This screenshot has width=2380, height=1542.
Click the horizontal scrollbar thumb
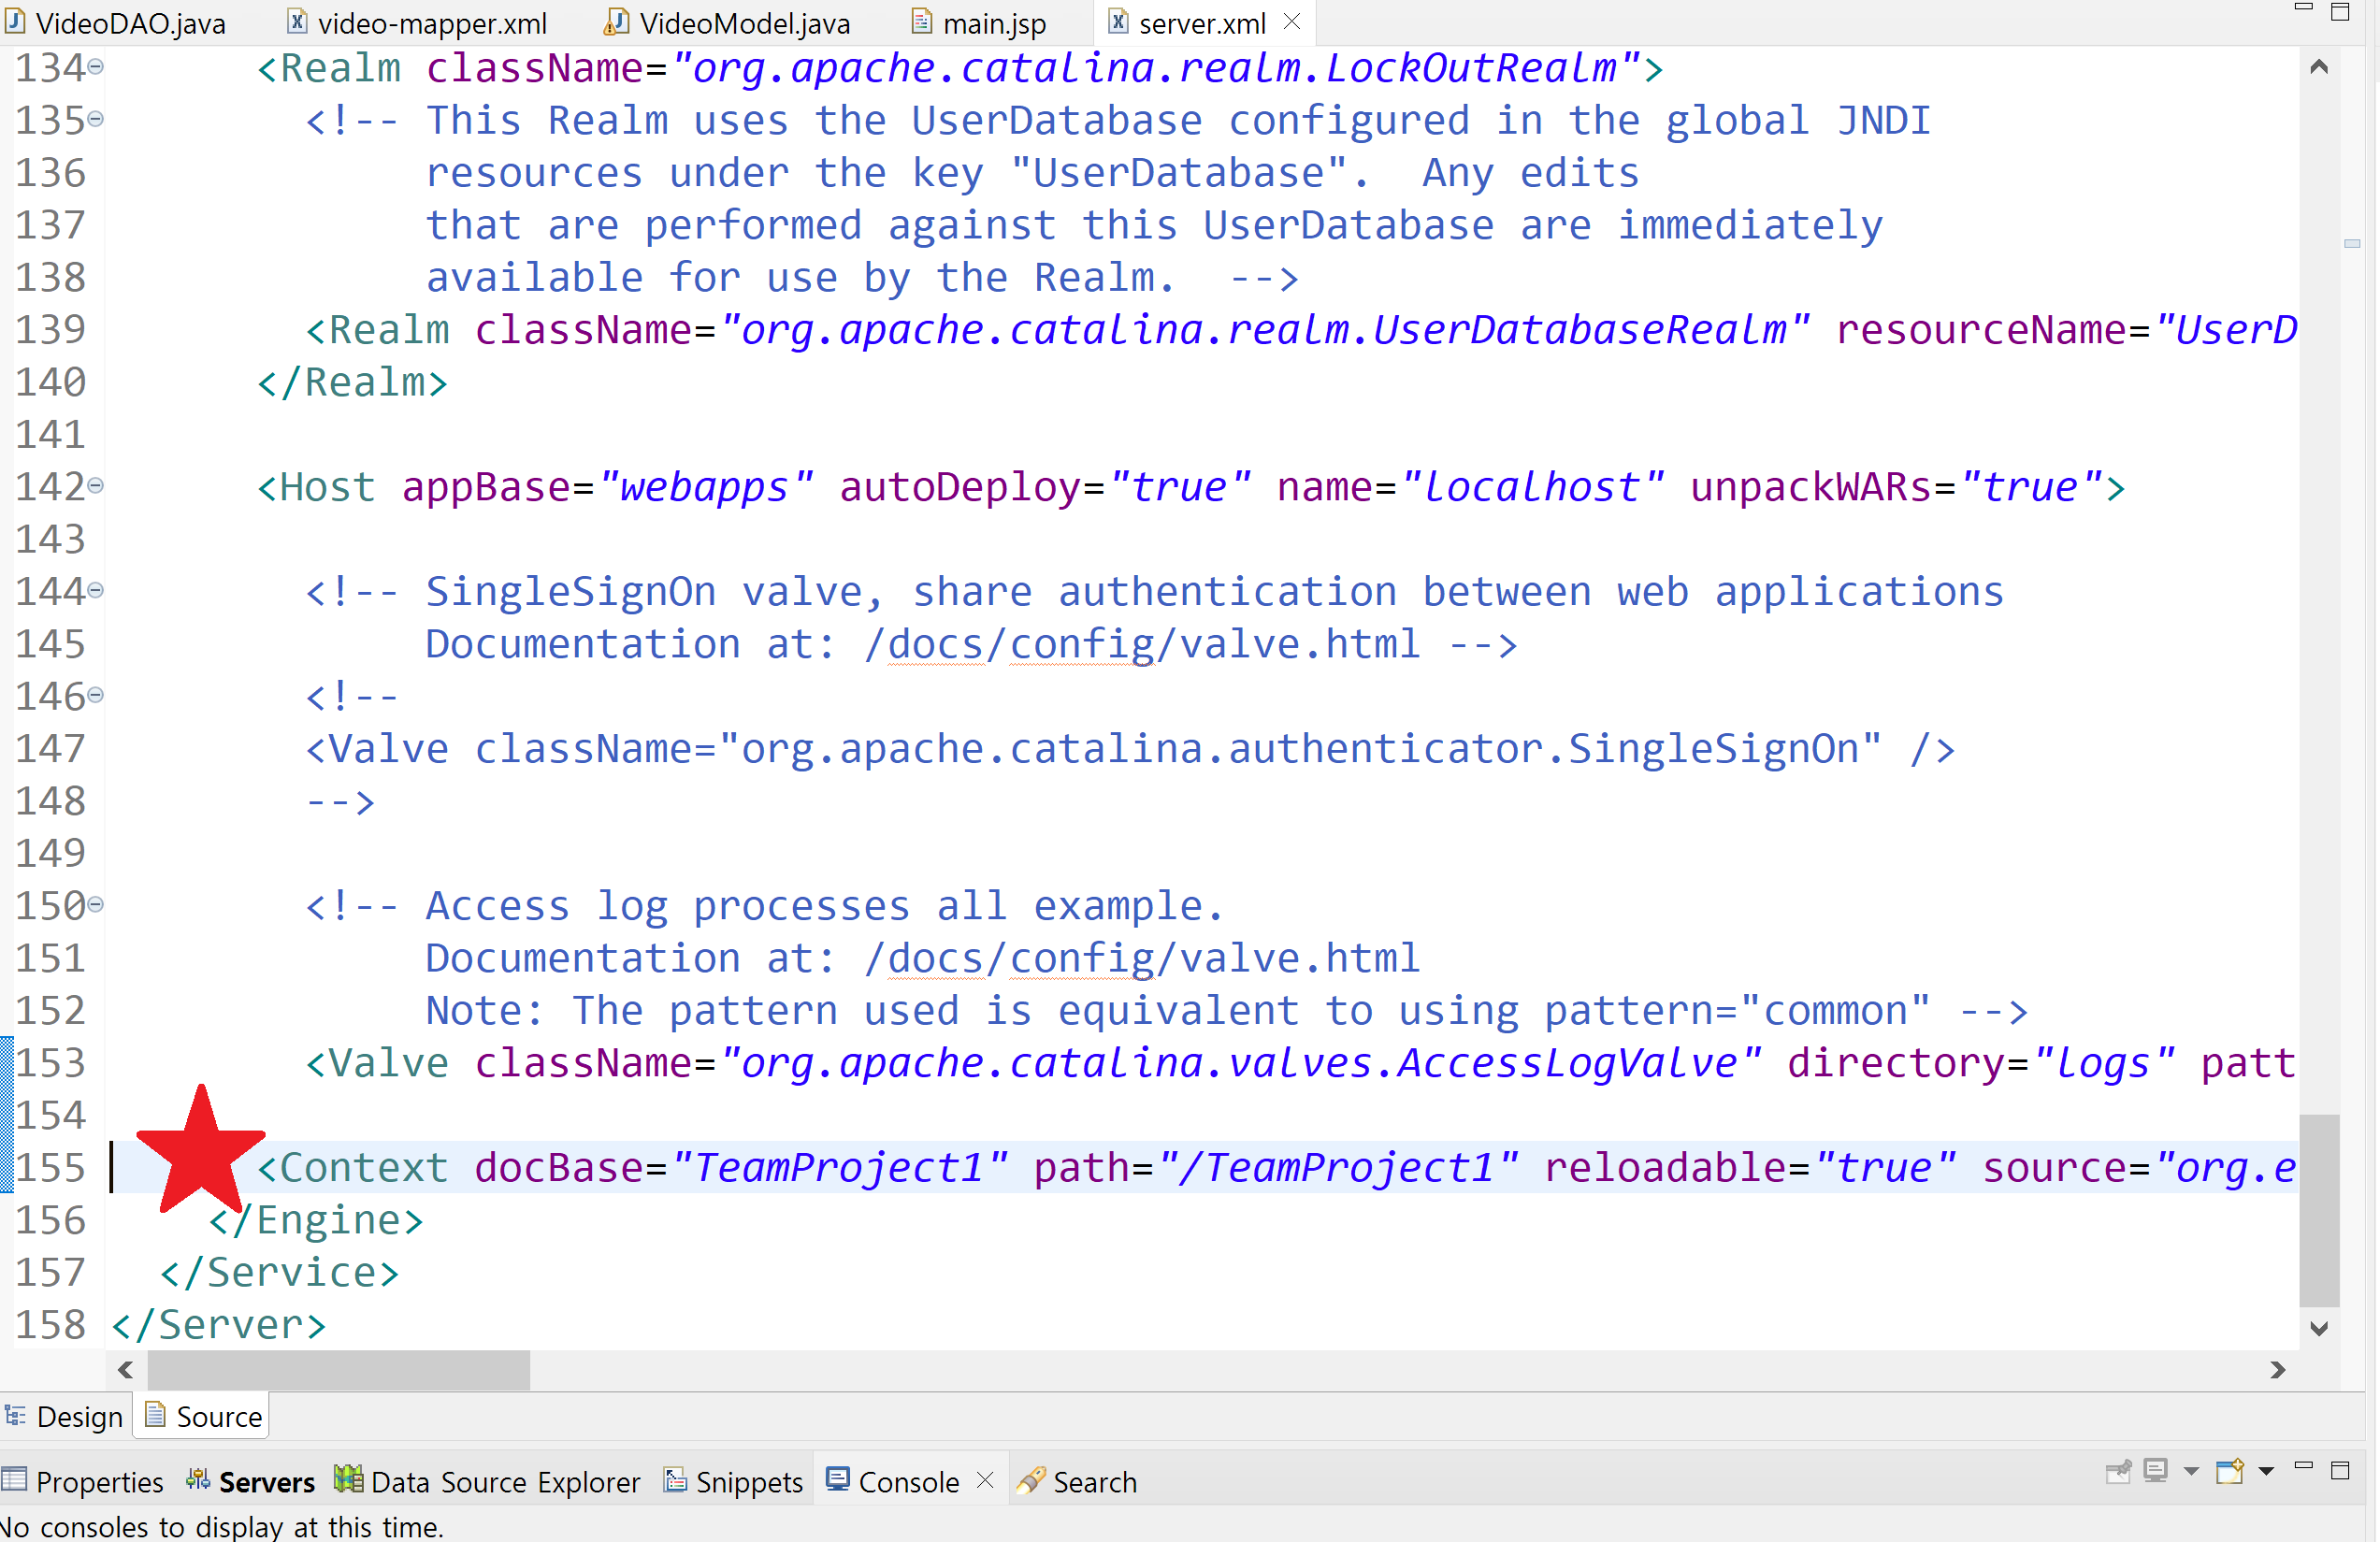coord(338,1369)
